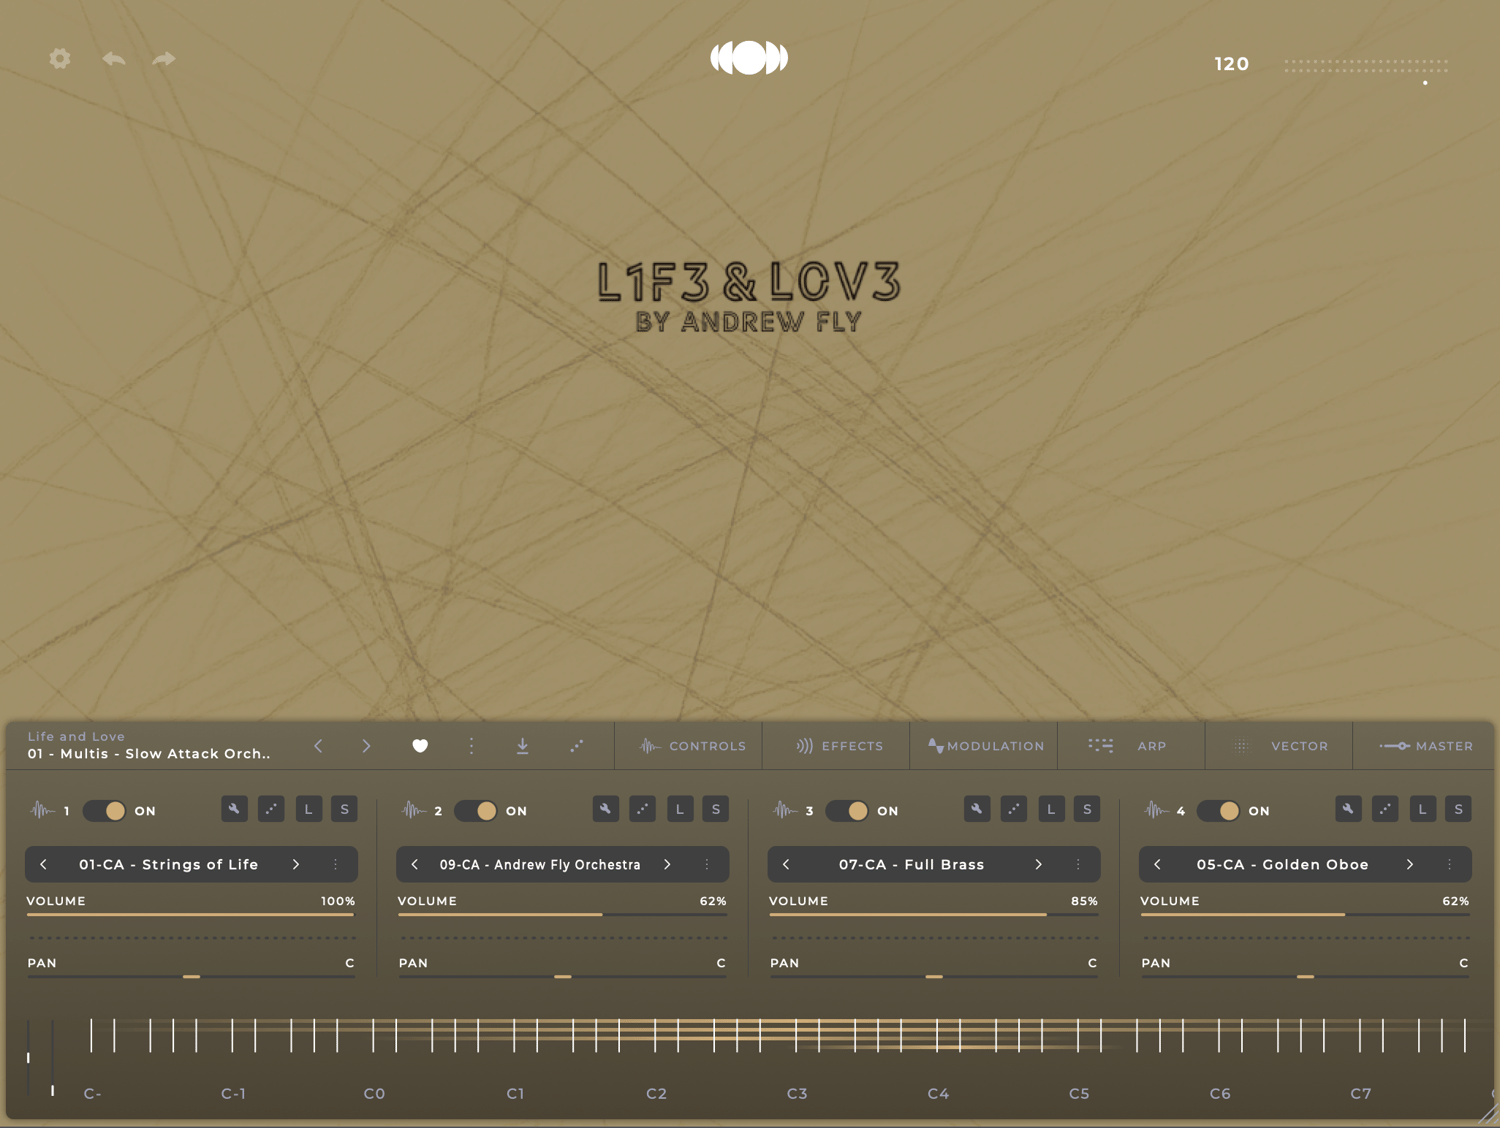The image size is (1500, 1128).
Task: Solo layer 1 with S button
Action: pyautogui.click(x=344, y=809)
